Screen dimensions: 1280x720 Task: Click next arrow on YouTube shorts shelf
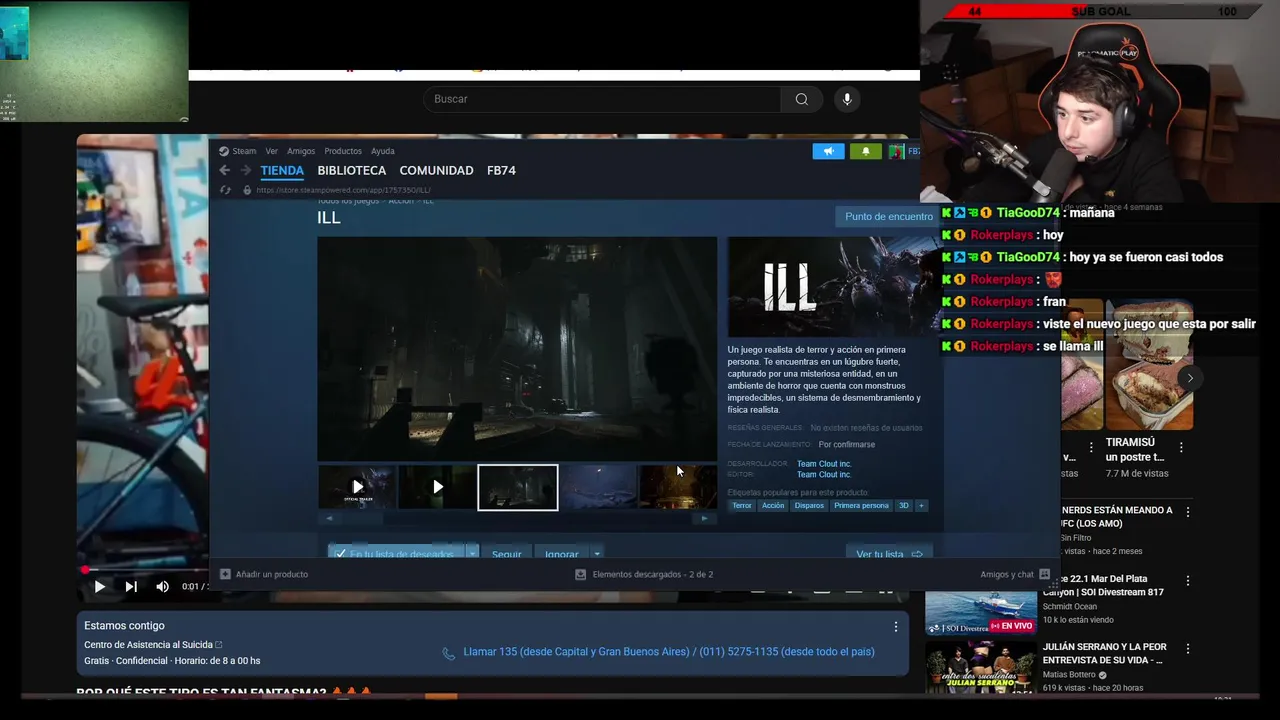(1189, 378)
